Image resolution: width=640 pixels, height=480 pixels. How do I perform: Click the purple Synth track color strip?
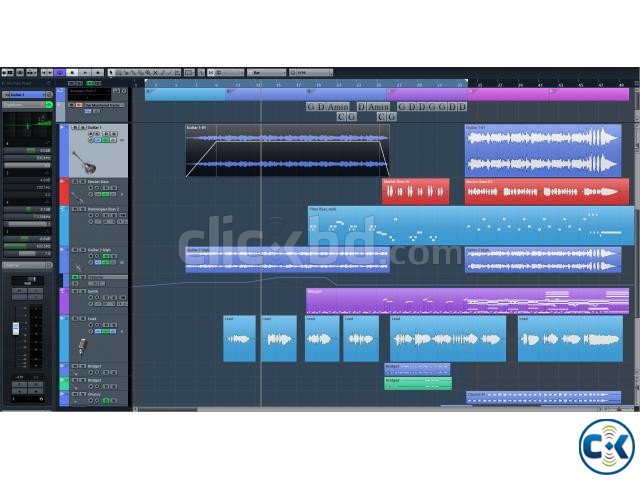tap(64, 301)
